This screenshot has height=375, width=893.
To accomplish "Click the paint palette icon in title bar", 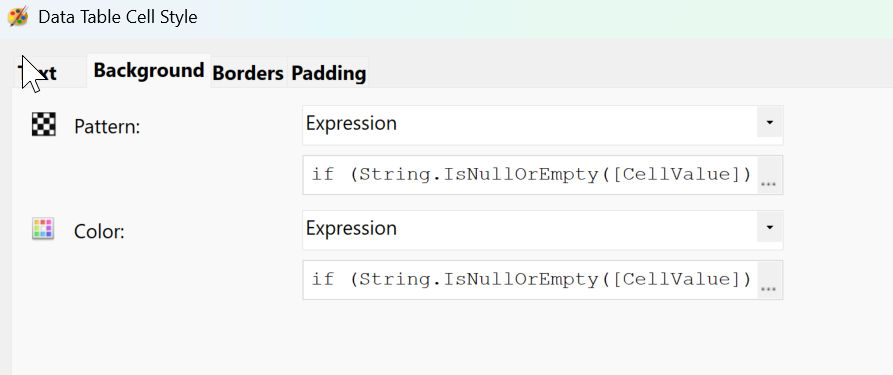I will tap(18, 17).
